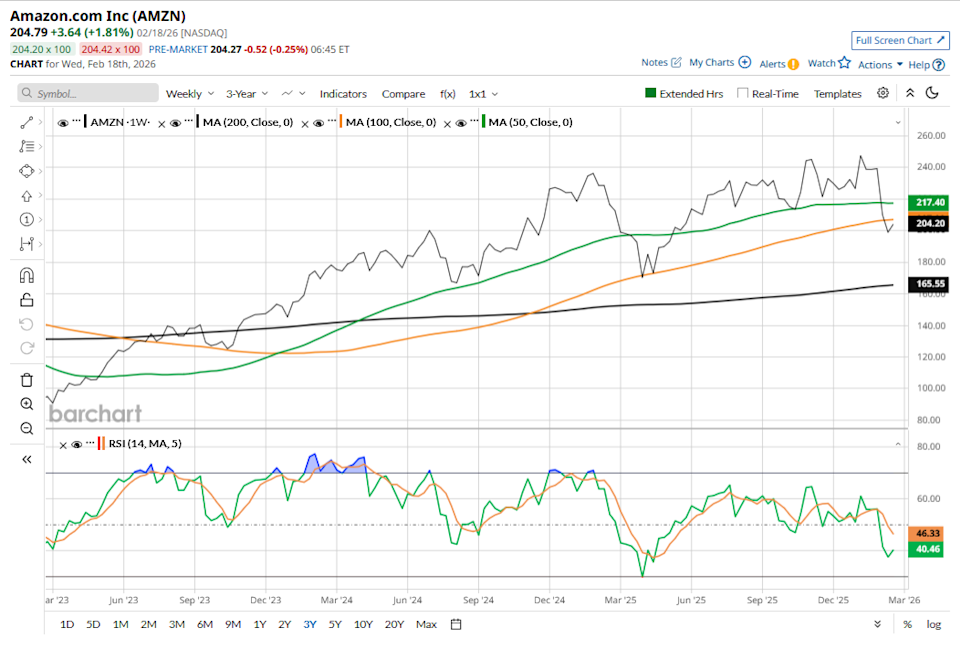This screenshot has width=960, height=649.
Task: Toggle the magnet snap tool
Action: pyautogui.click(x=27, y=276)
